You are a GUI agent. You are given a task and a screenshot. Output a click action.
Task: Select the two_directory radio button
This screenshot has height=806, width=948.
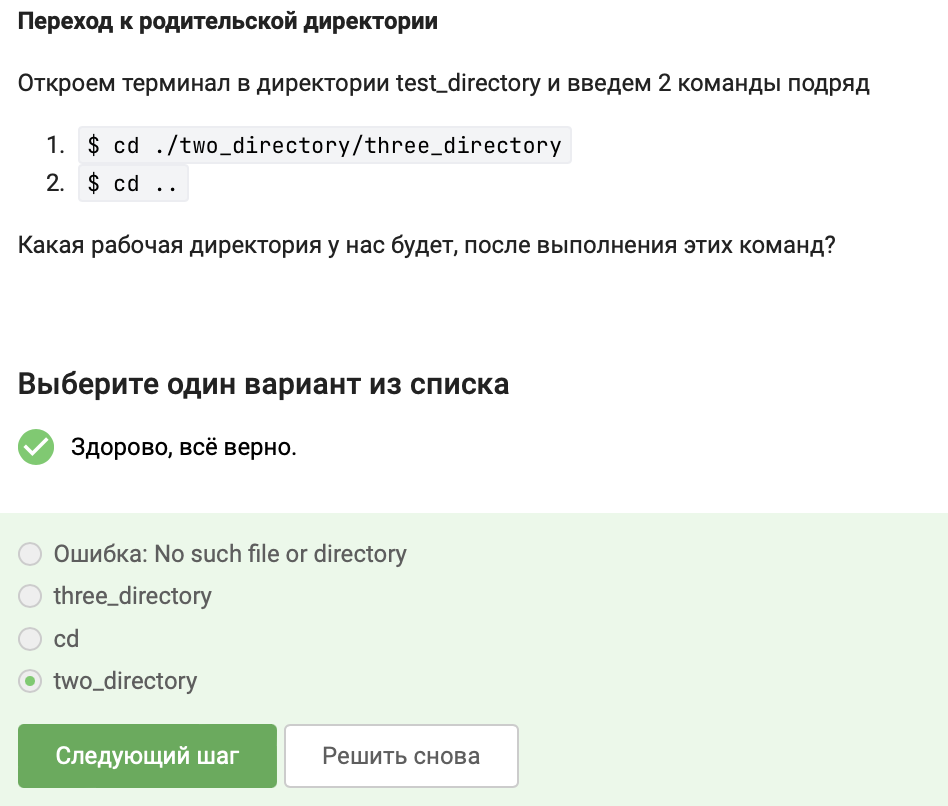tap(31, 682)
